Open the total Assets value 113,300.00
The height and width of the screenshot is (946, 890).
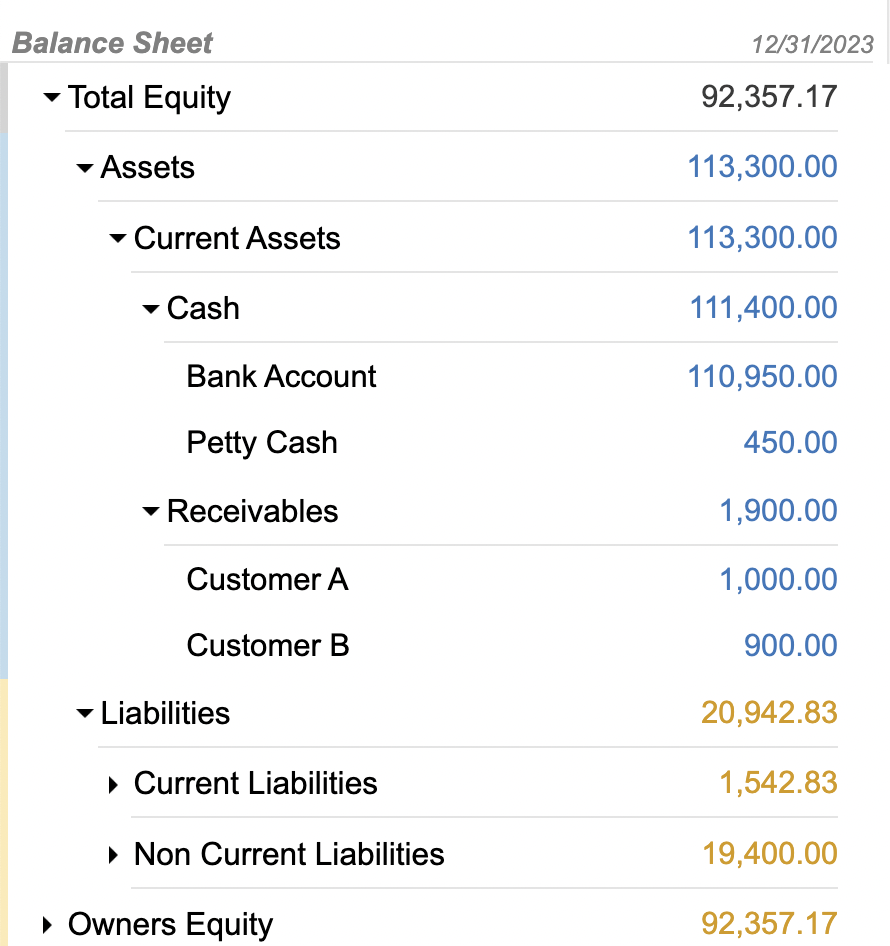point(761,167)
